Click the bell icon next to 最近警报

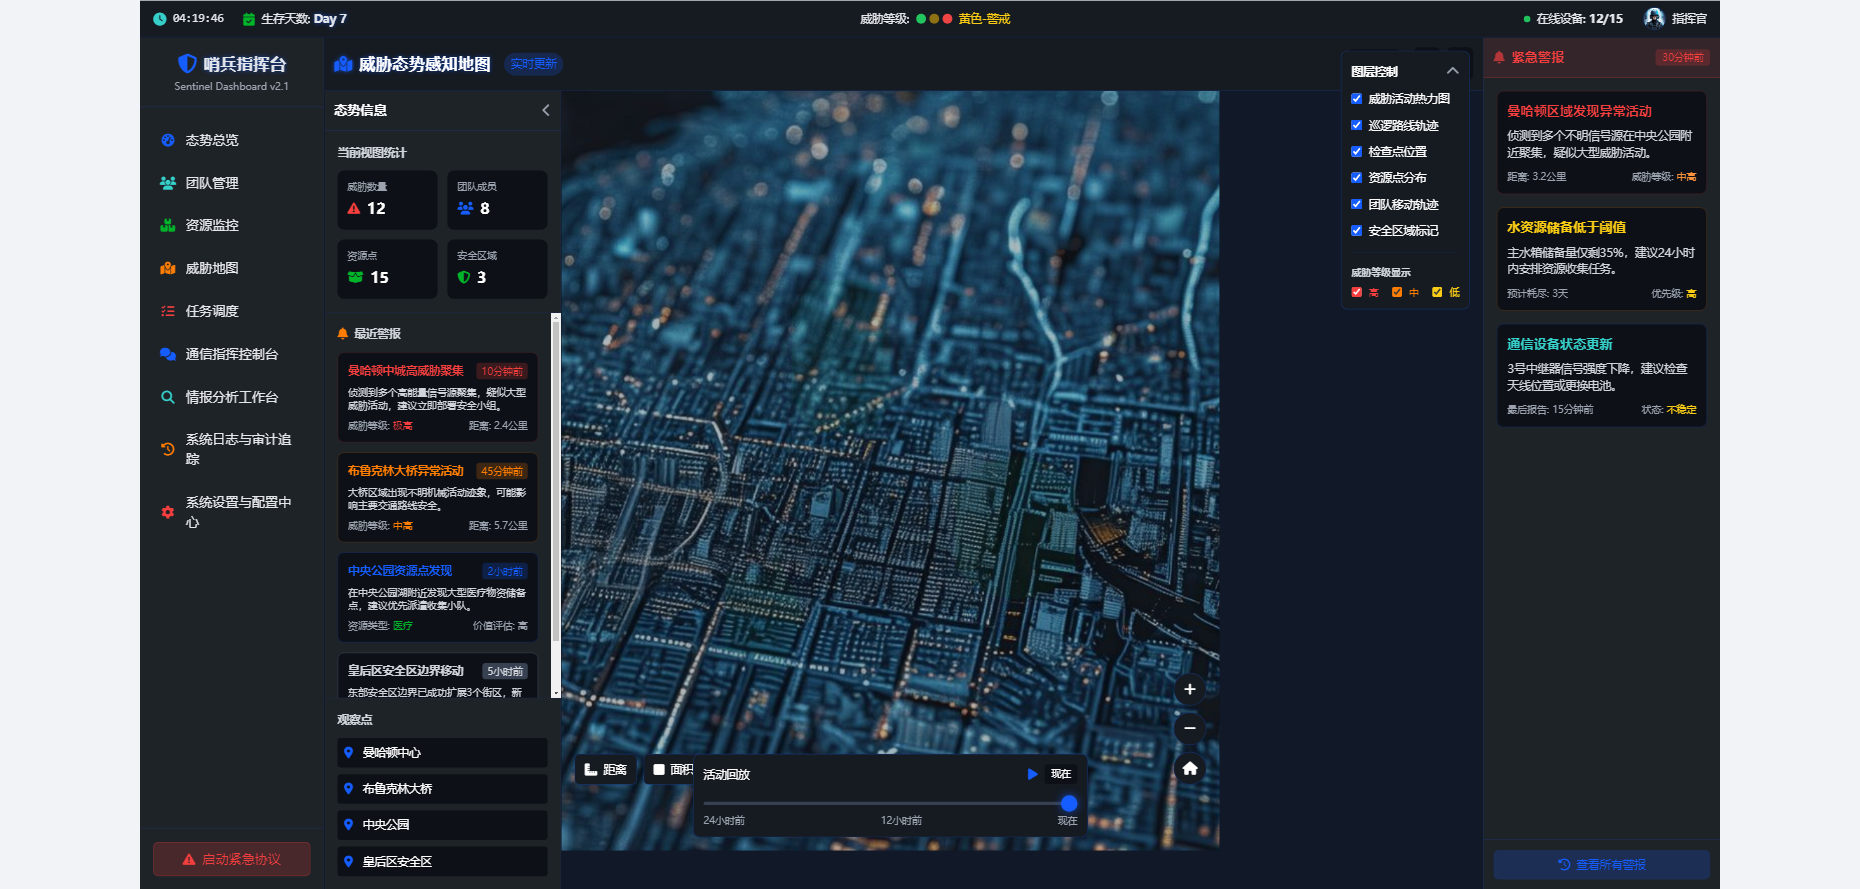pos(343,334)
